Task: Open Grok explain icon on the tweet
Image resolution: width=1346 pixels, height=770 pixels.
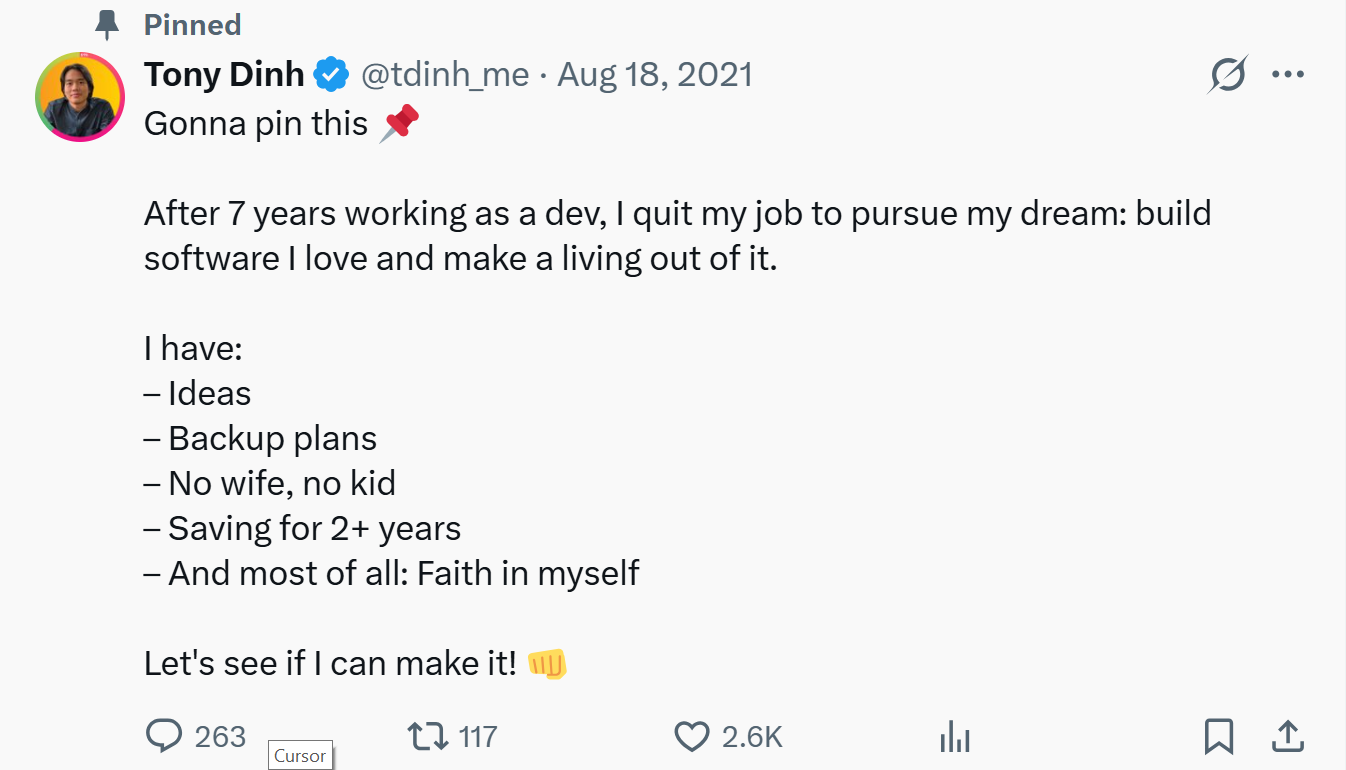Action: pyautogui.click(x=1227, y=75)
